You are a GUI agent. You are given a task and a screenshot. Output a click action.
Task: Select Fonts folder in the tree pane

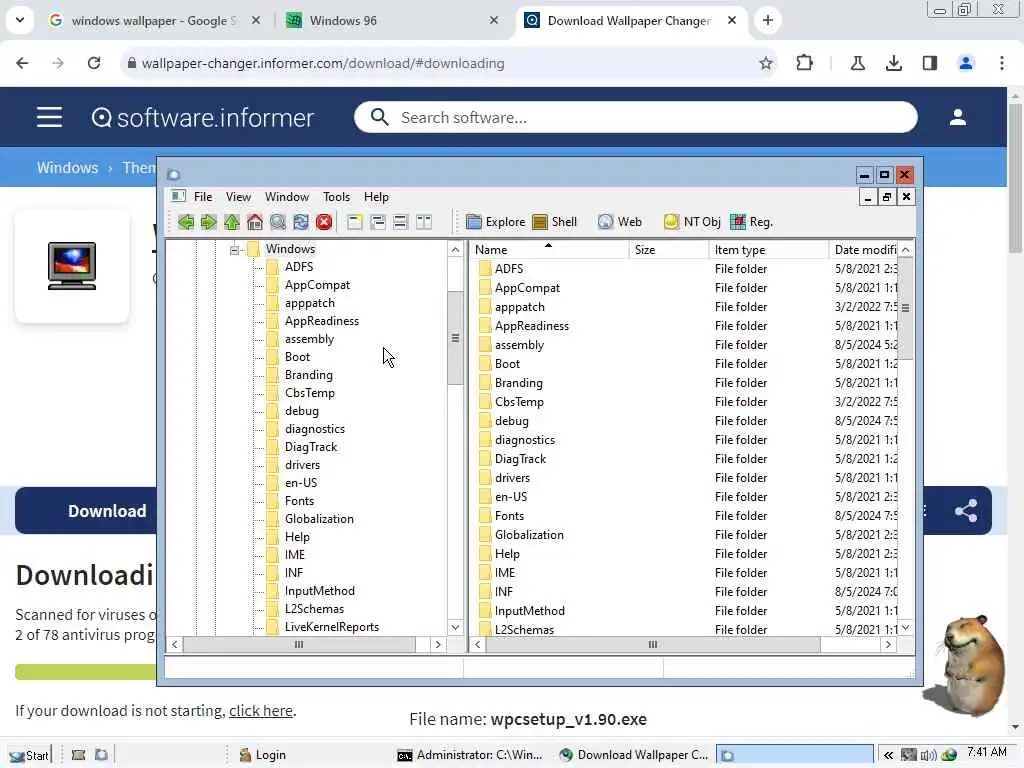299,501
